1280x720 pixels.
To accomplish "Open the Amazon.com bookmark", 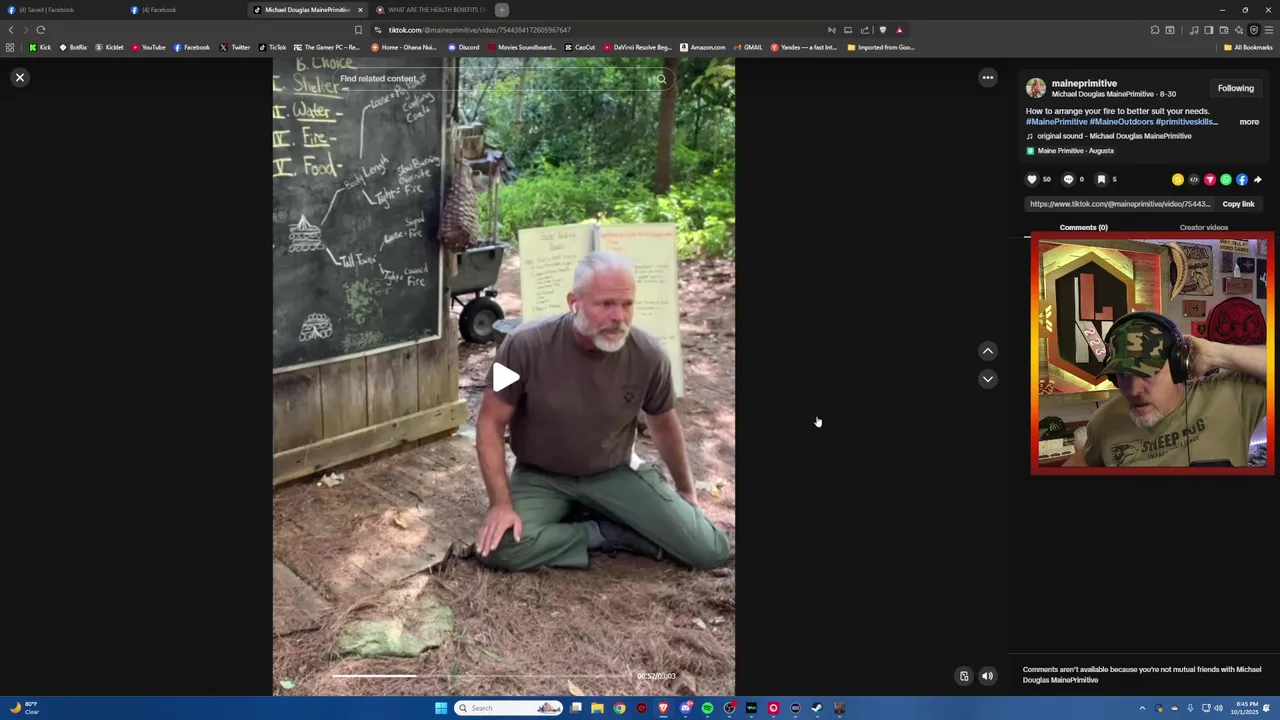I will 703,47.
